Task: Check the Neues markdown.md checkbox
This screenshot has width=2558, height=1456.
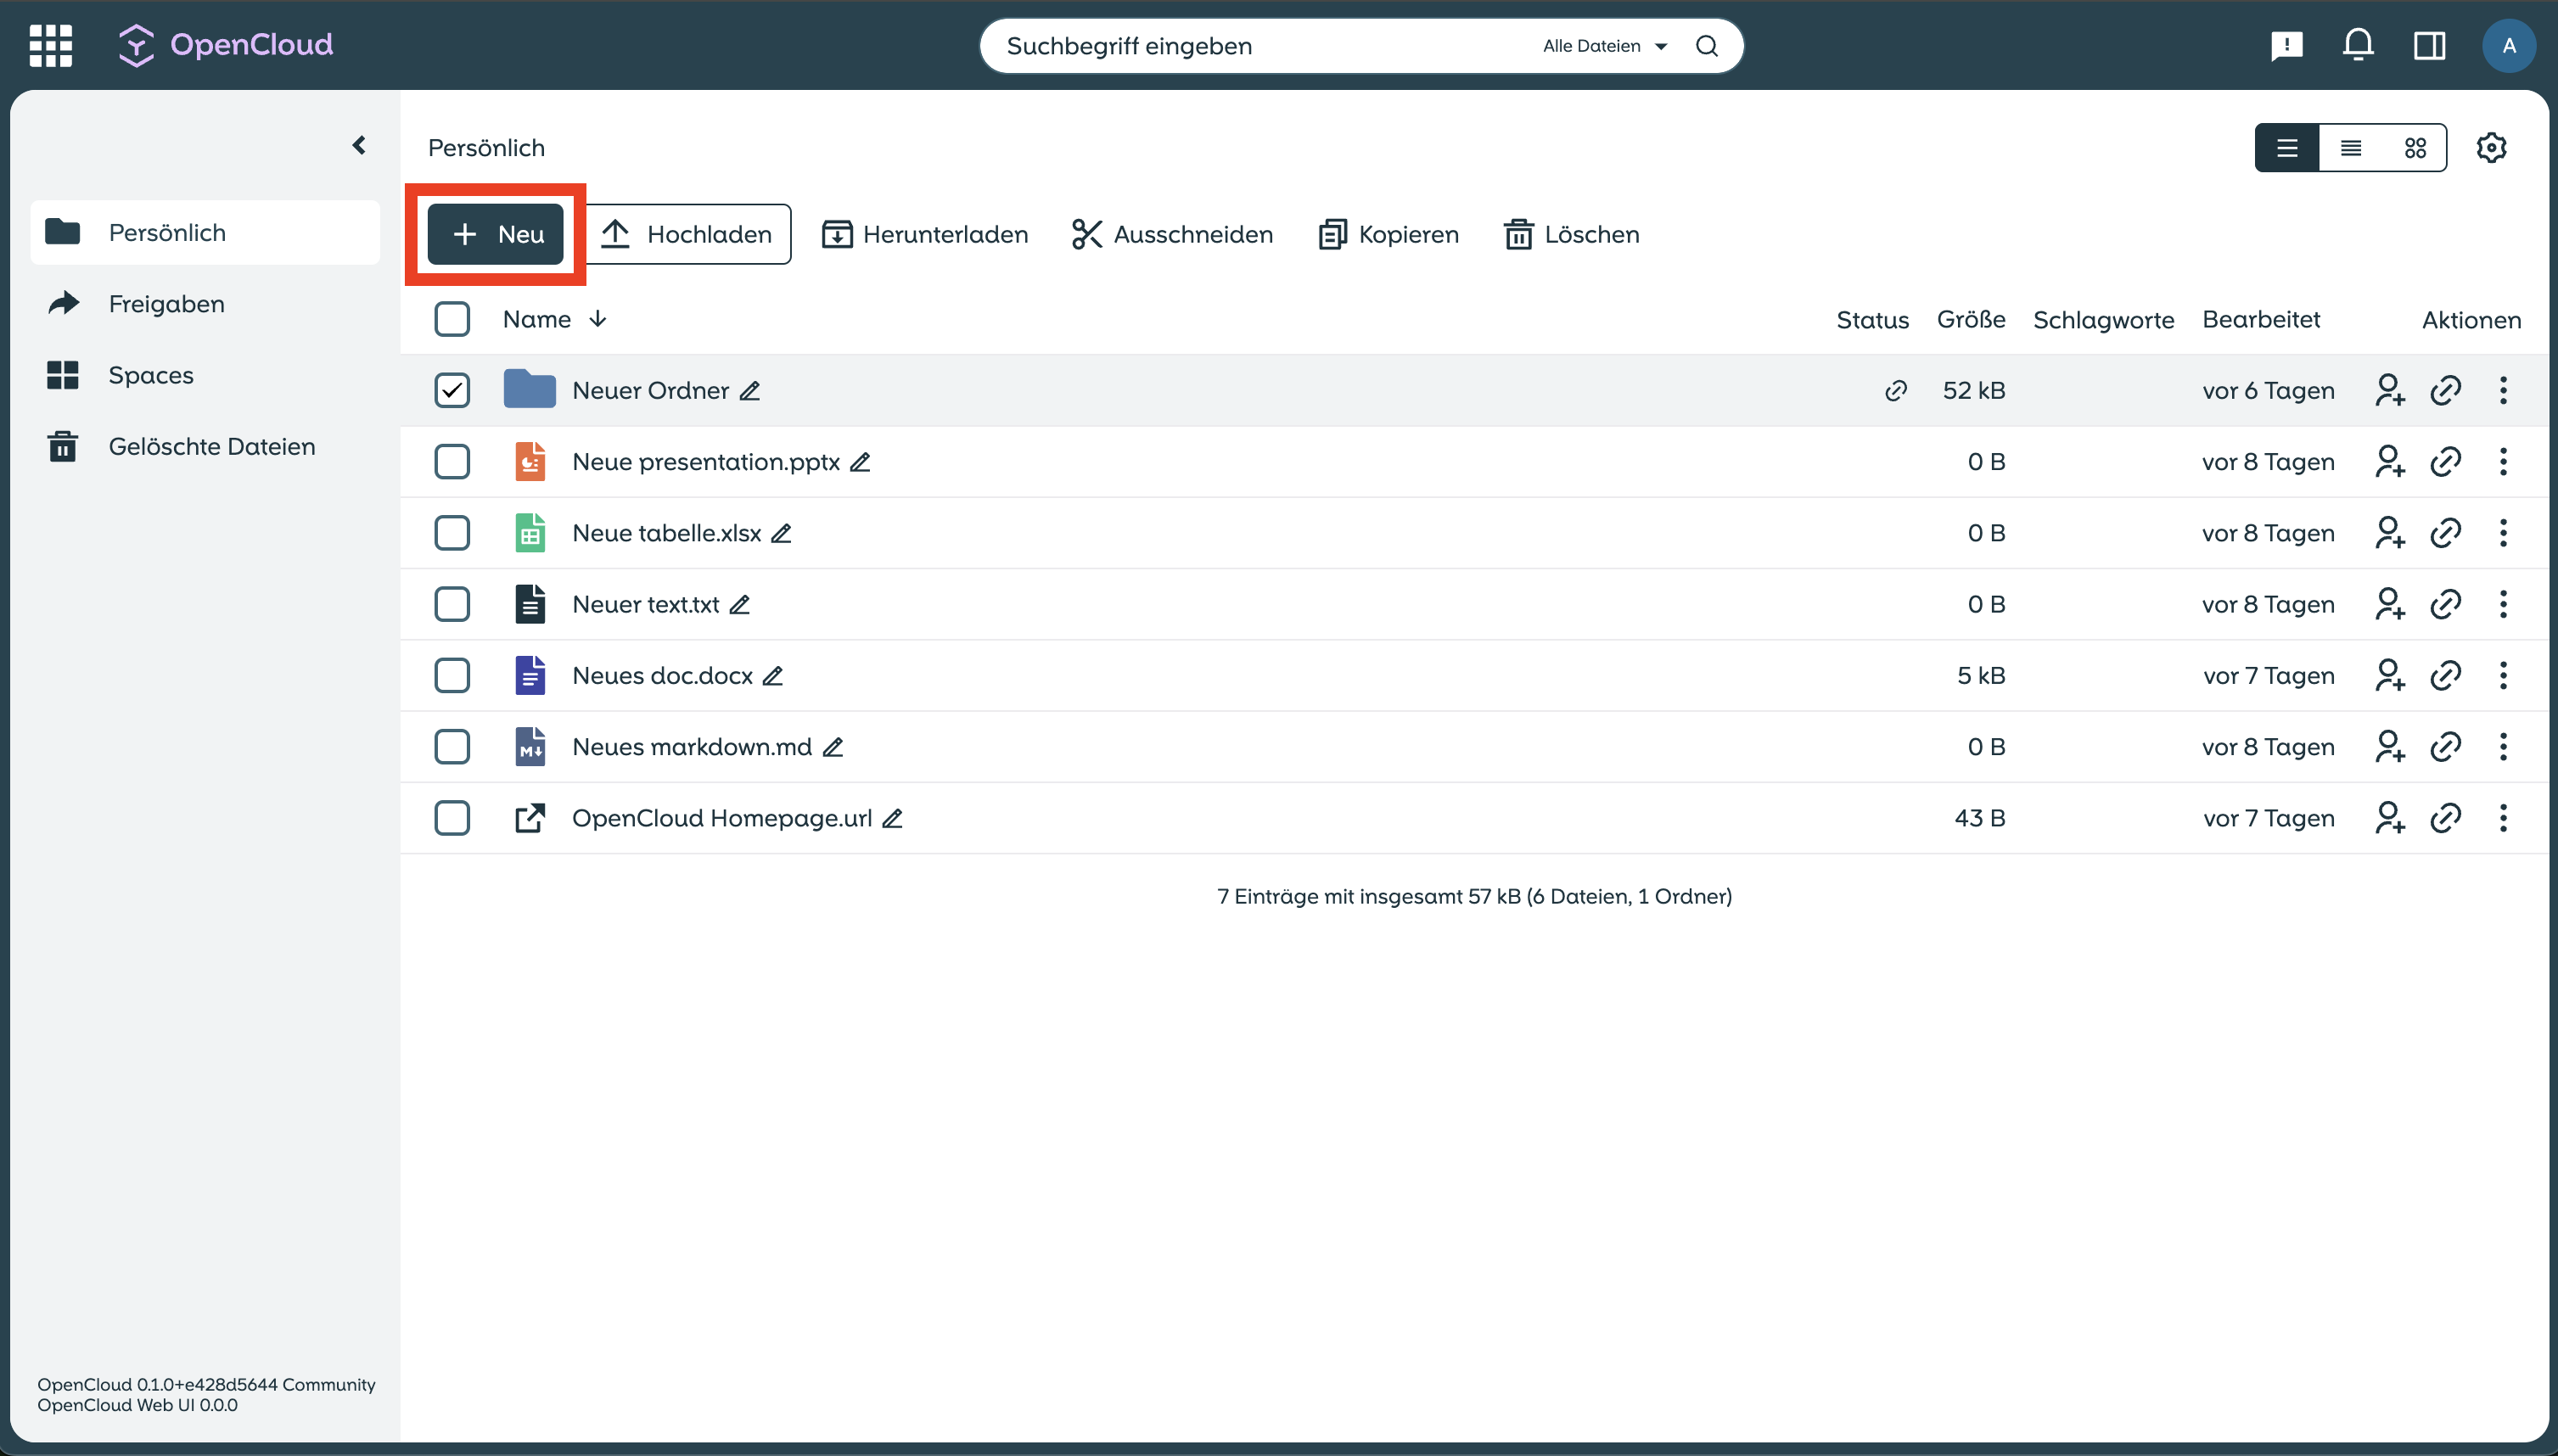Action: click(452, 746)
